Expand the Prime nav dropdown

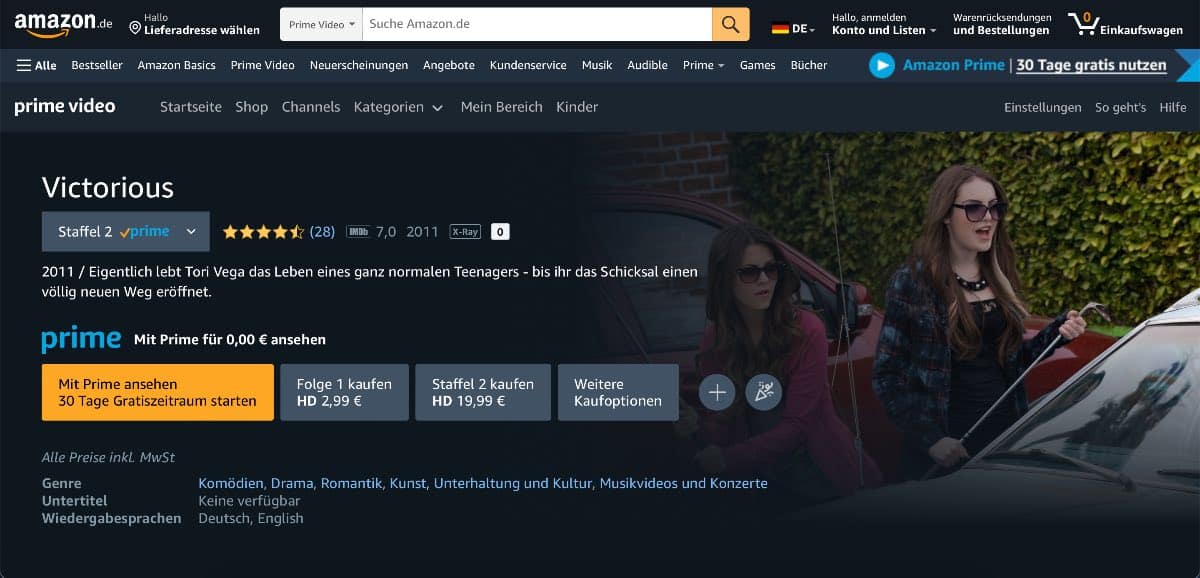pos(705,65)
